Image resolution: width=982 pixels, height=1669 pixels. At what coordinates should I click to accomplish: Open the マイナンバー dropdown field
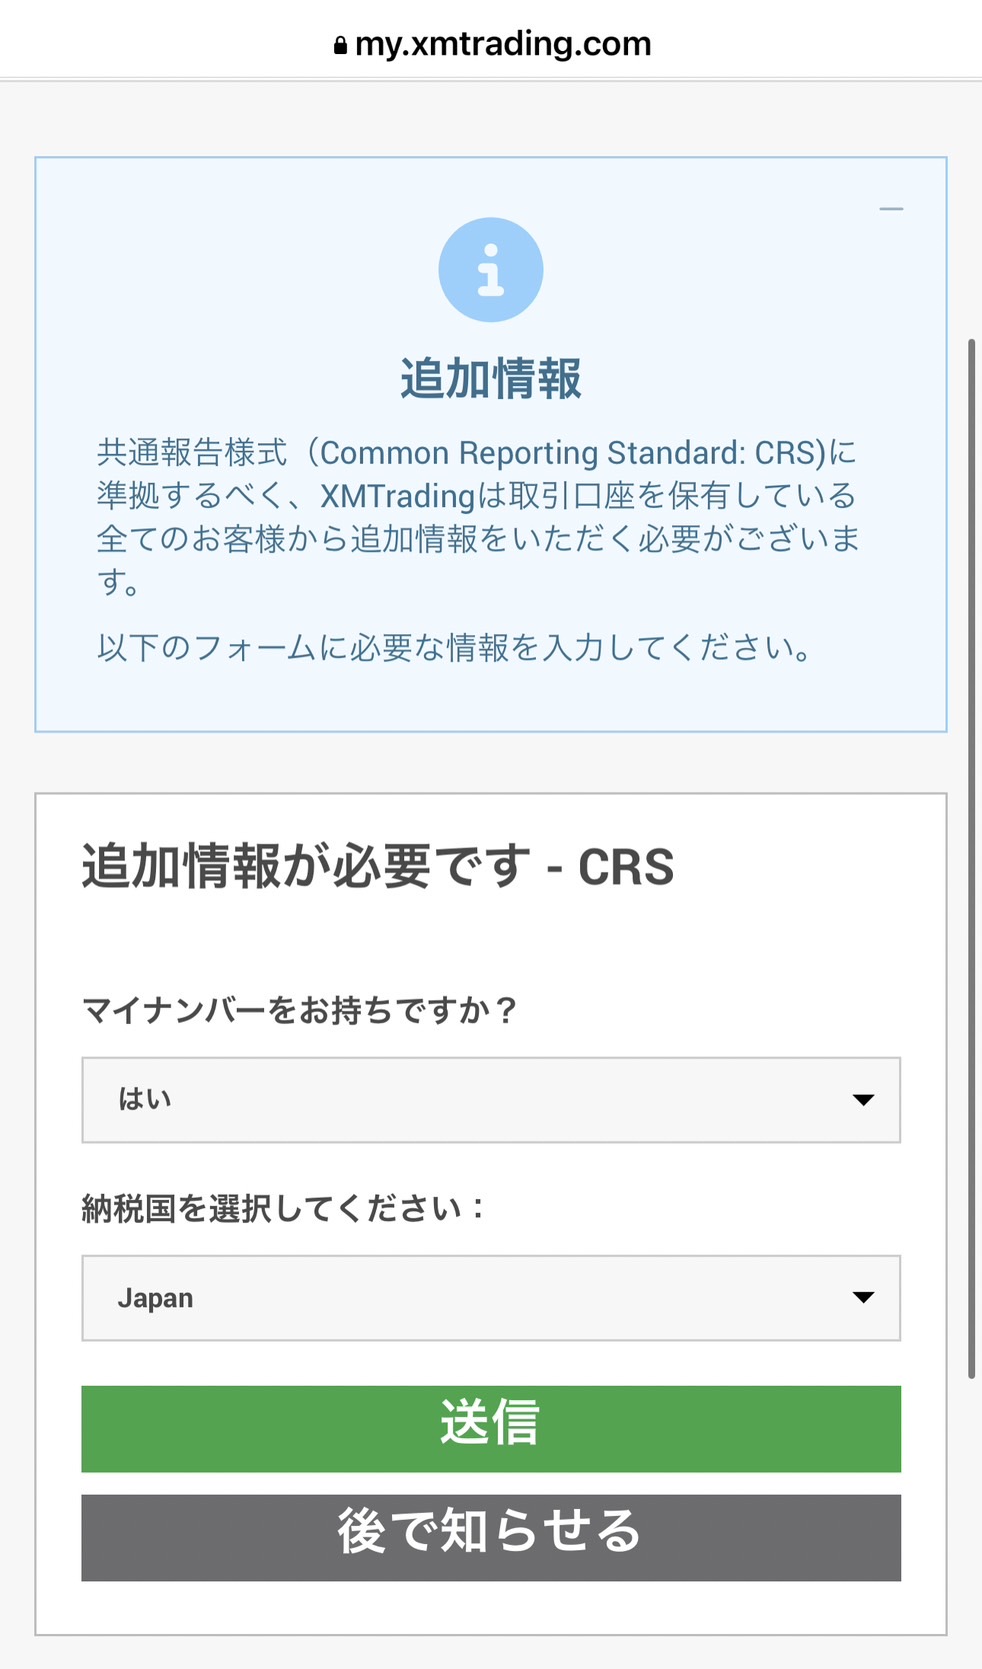point(491,1100)
